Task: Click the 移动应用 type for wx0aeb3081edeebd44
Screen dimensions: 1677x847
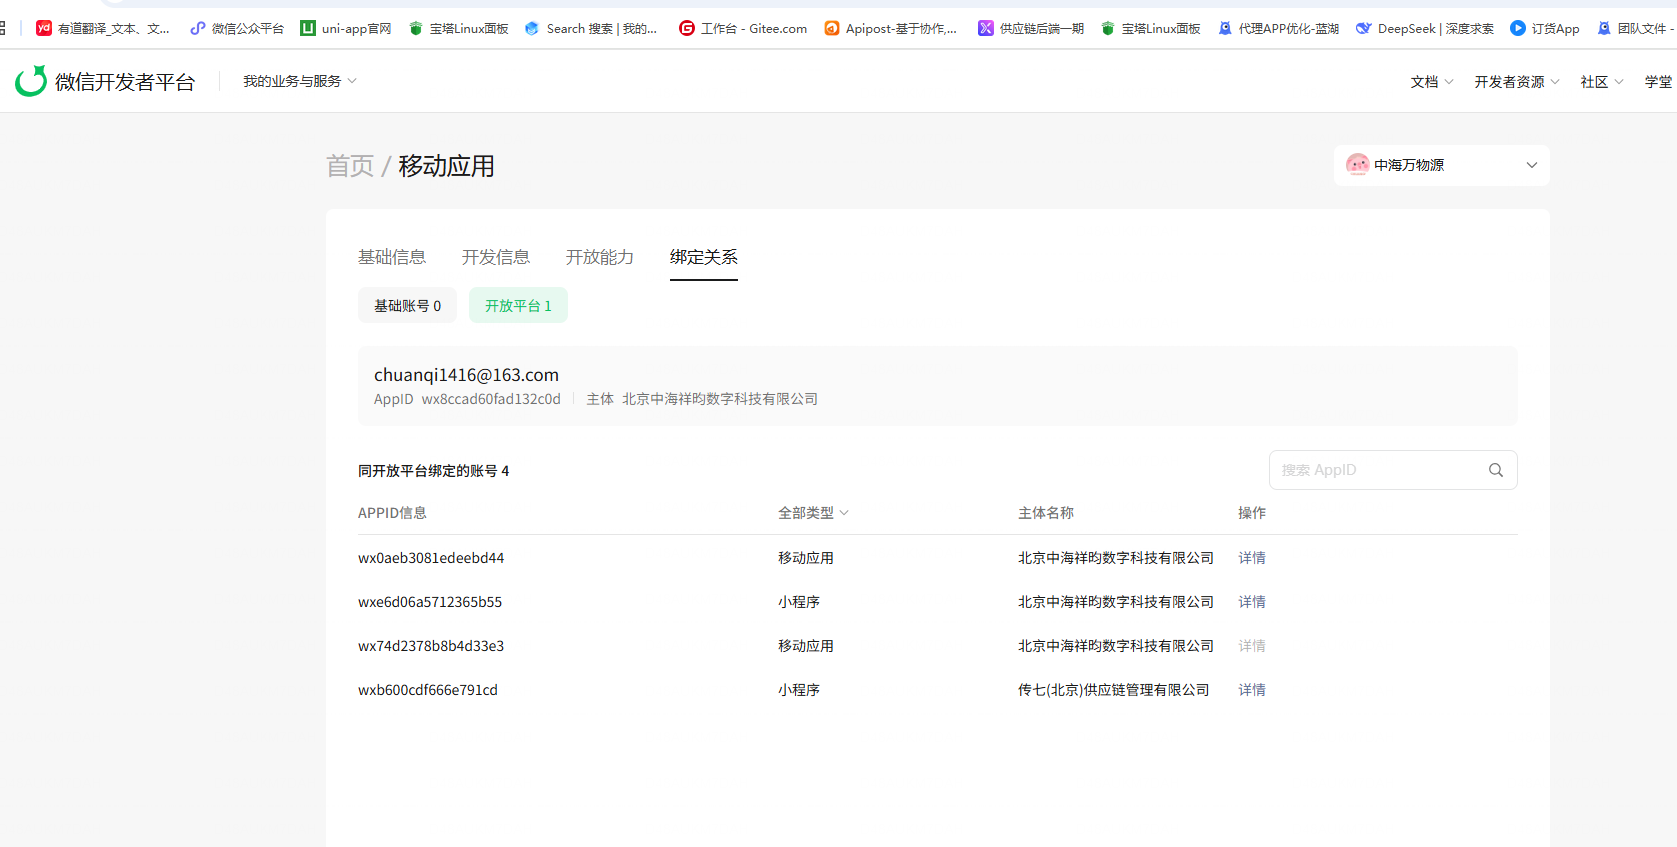Action: [806, 558]
